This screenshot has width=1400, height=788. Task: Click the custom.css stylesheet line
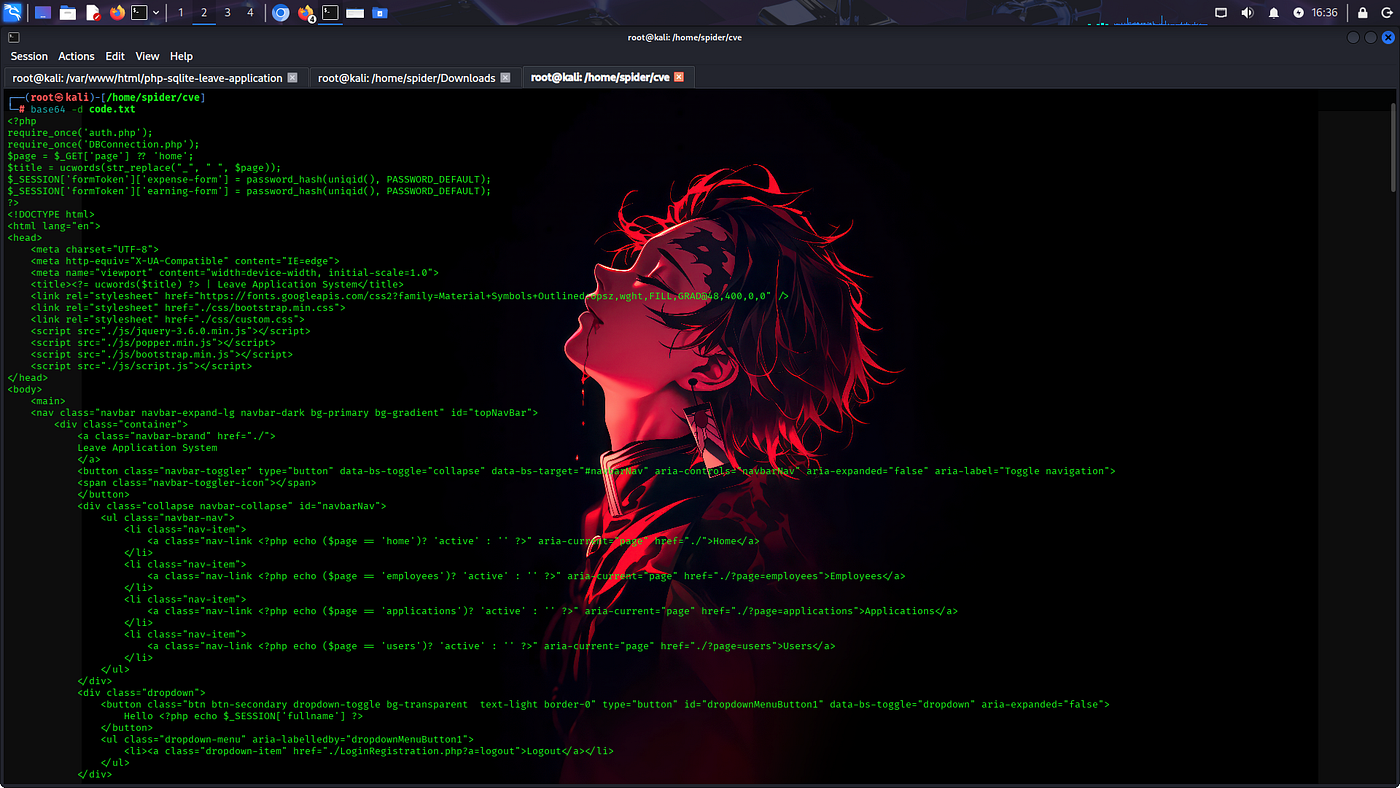coord(168,319)
